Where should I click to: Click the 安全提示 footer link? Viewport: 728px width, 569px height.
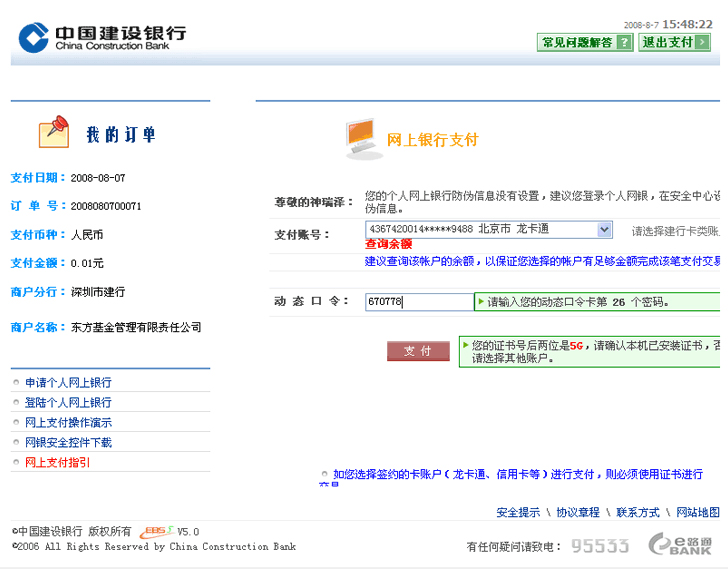click(518, 512)
